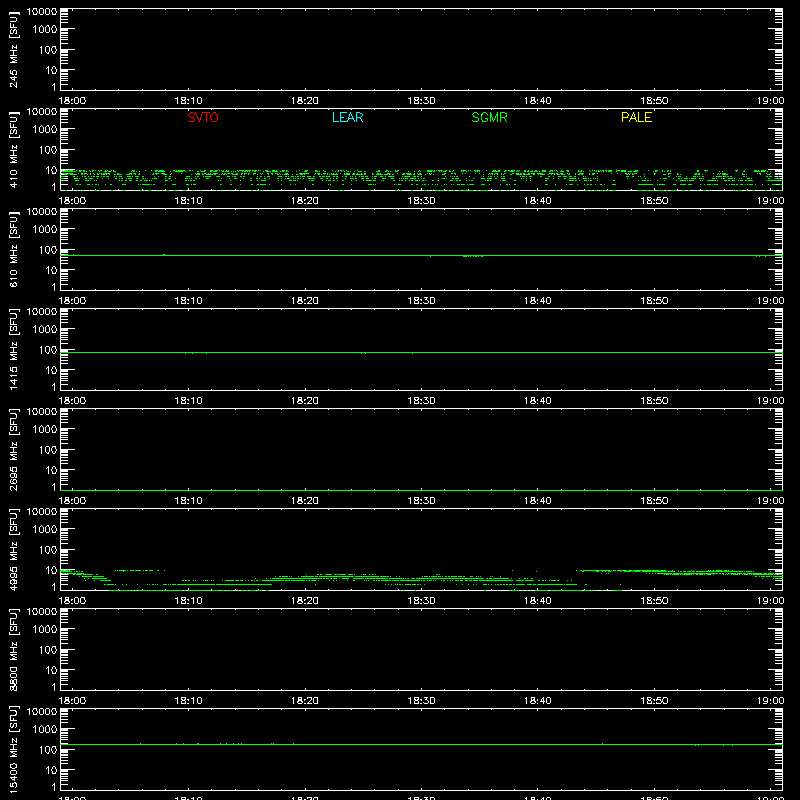The width and height of the screenshot is (800, 800).
Task: Click the red SVTO station label
Action: point(203,117)
